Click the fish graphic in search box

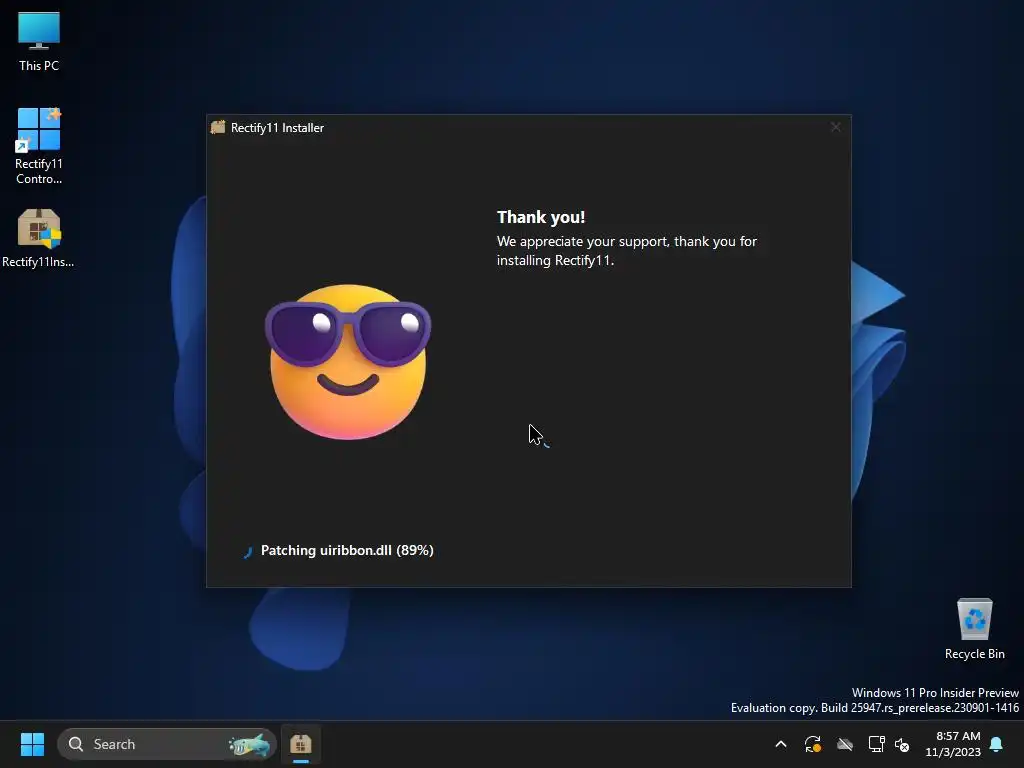(x=249, y=744)
